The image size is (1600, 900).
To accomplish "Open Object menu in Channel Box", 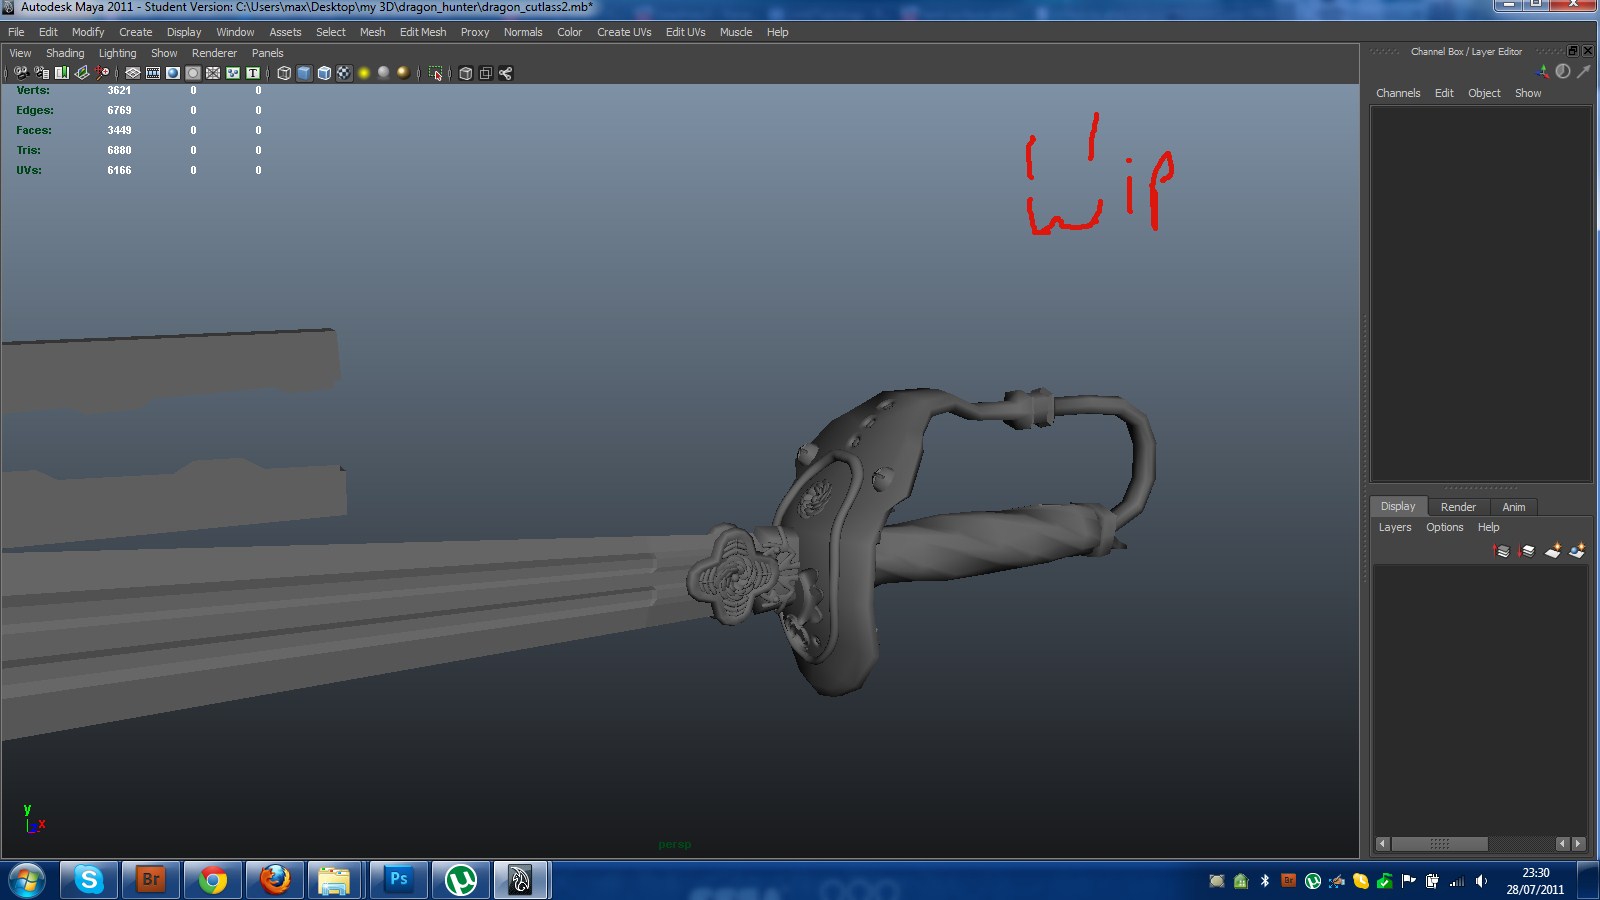I will [x=1484, y=93].
